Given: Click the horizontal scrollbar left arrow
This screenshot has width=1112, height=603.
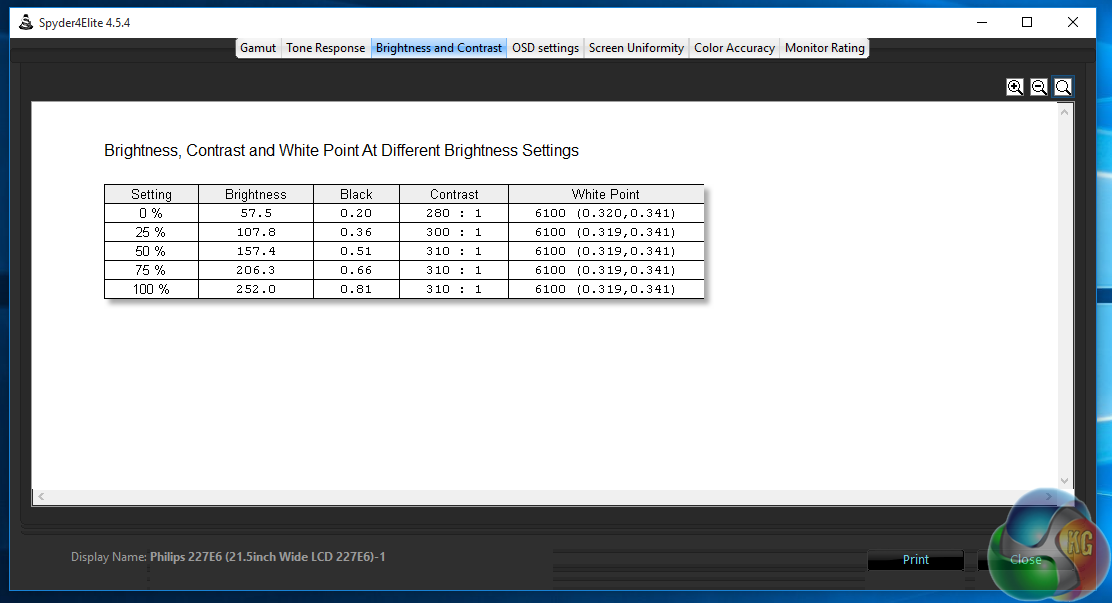Looking at the screenshot, I should click(41, 497).
